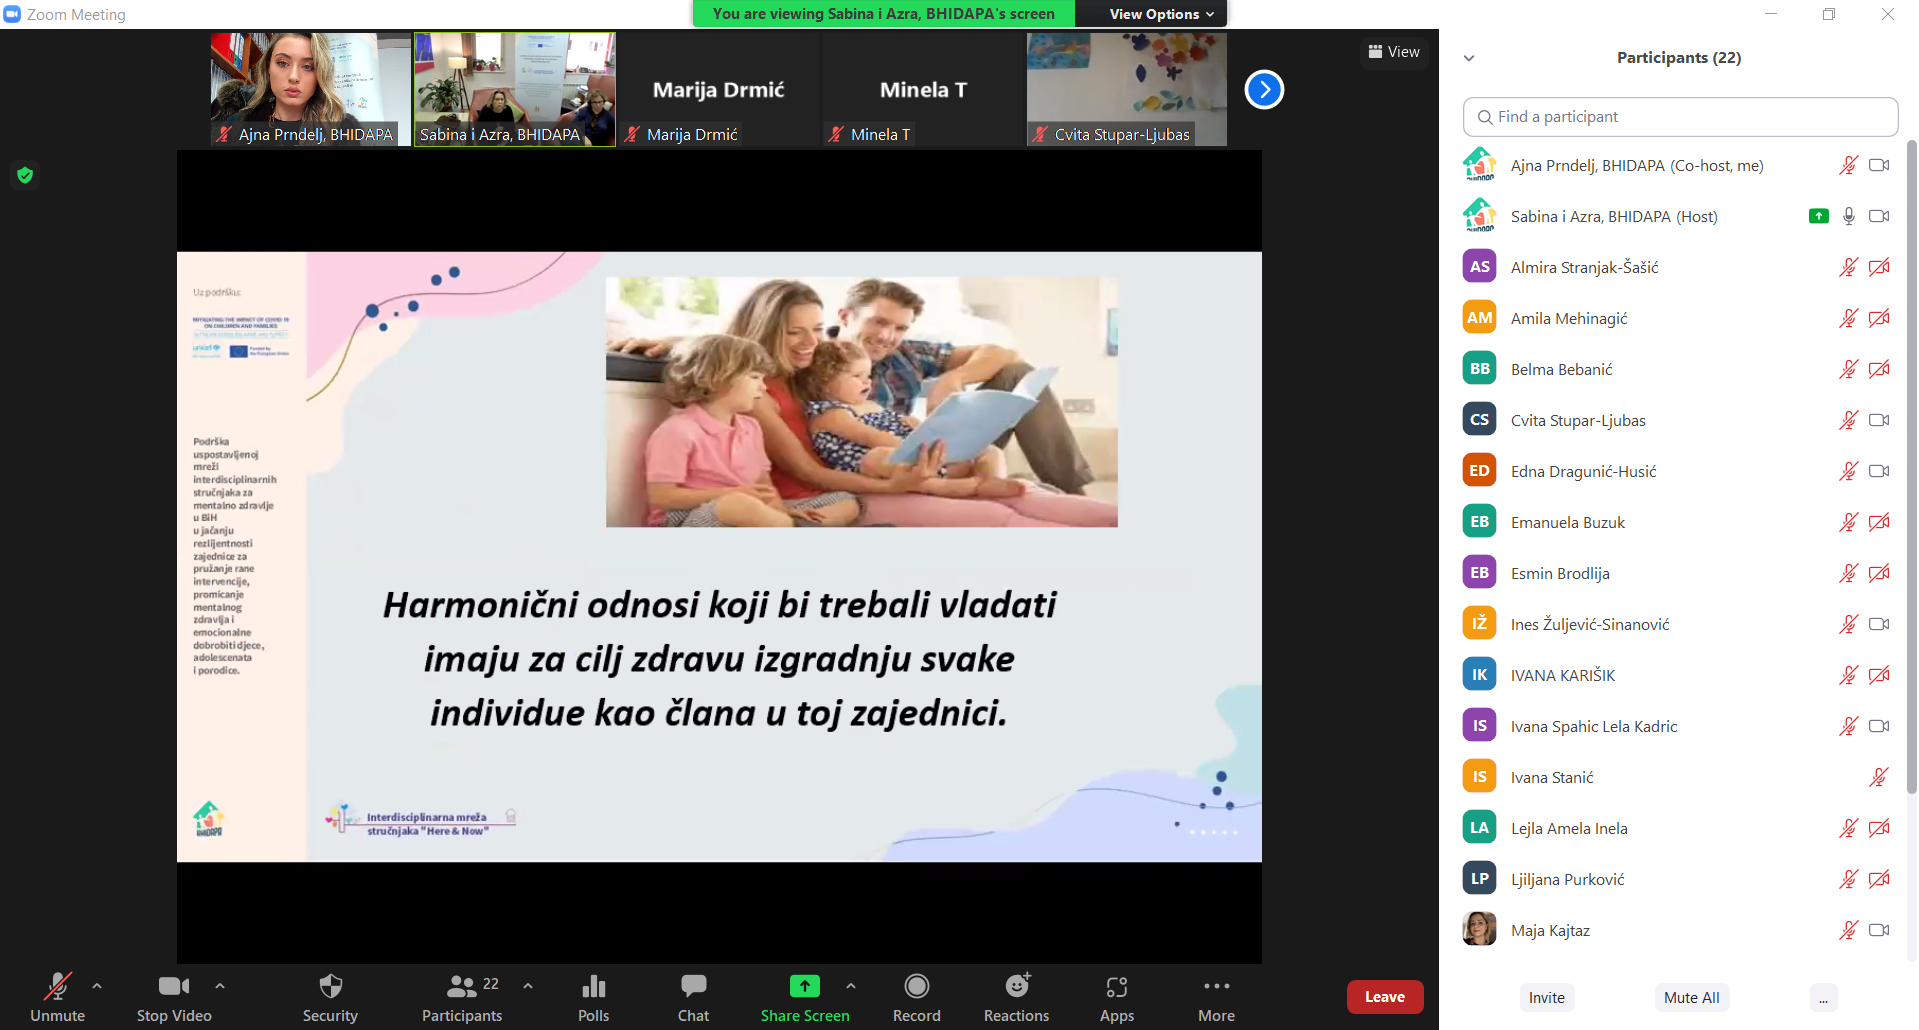Open the View layout menu
1919x1030 pixels.
pyautogui.click(x=1394, y=52)
